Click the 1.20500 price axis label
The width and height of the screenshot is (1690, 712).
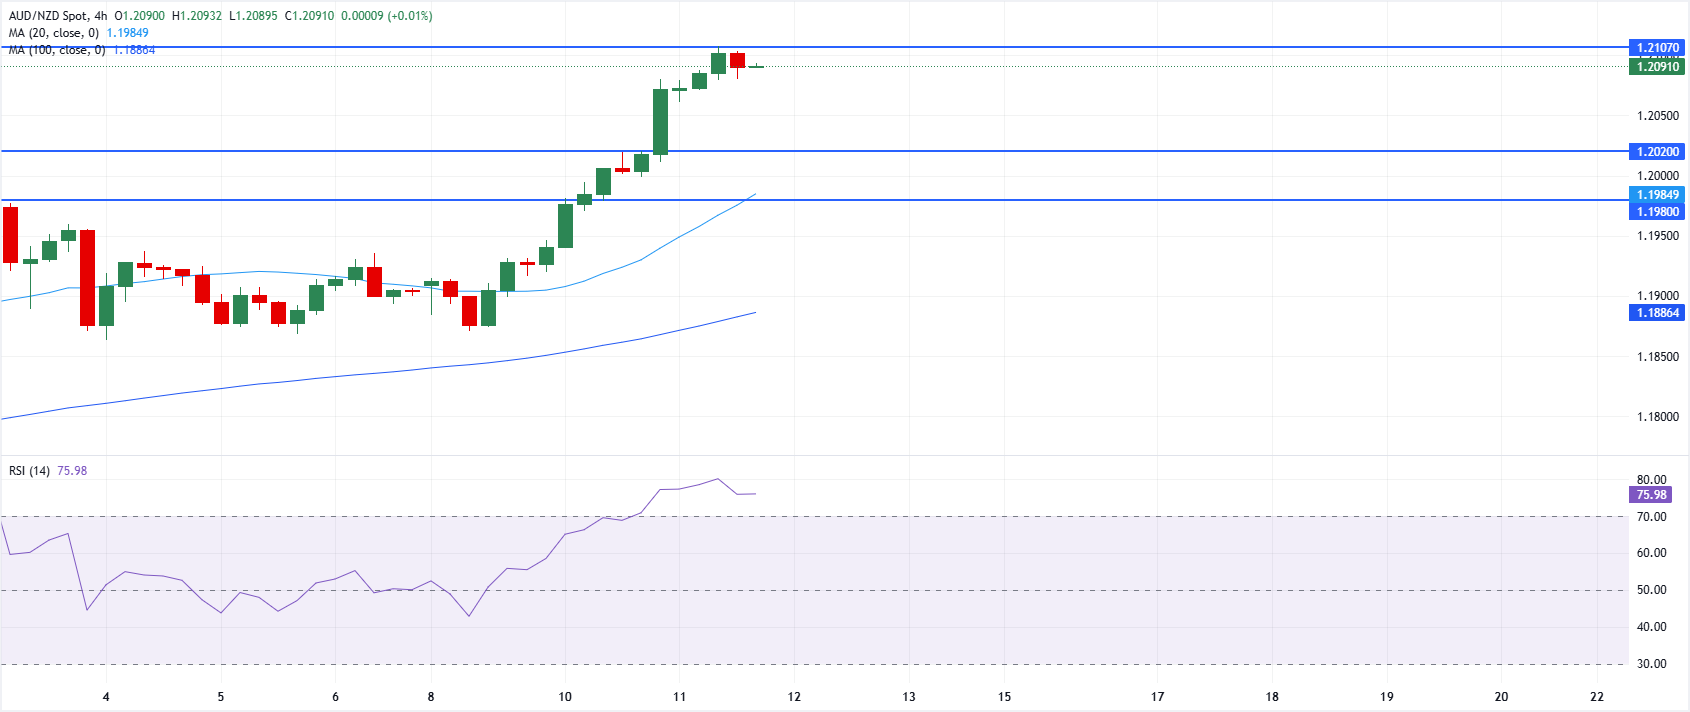(1657, 116)
